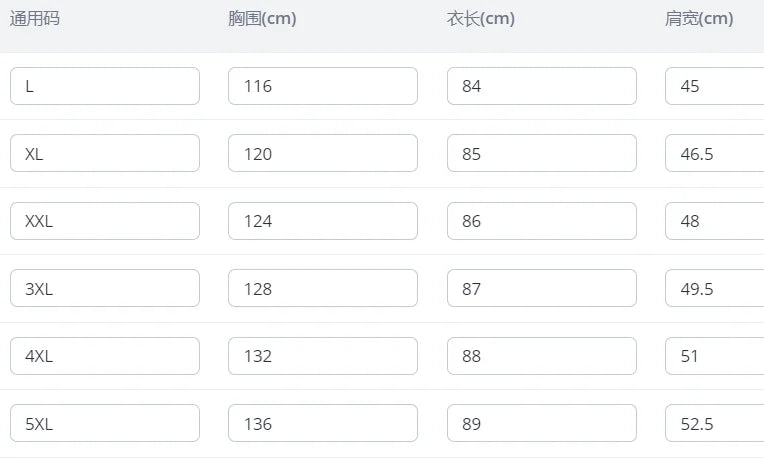Click the chest field showing 116
This screenshot has width=764, height=459.
pos(323,86)
